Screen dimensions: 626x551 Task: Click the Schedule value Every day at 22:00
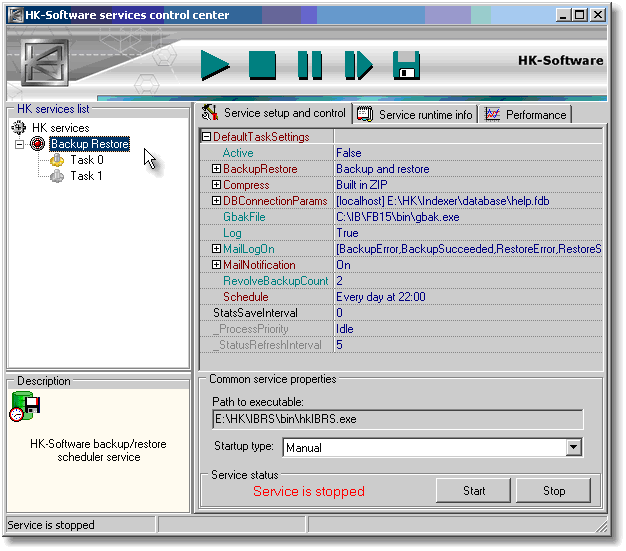coord(381,297)
